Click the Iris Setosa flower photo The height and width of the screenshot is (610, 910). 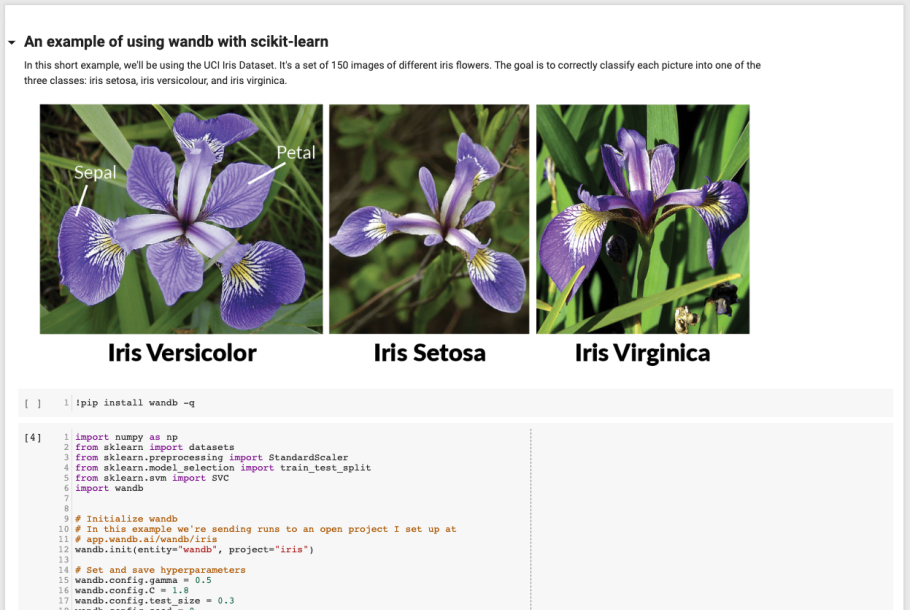click(x=429, y=218)
